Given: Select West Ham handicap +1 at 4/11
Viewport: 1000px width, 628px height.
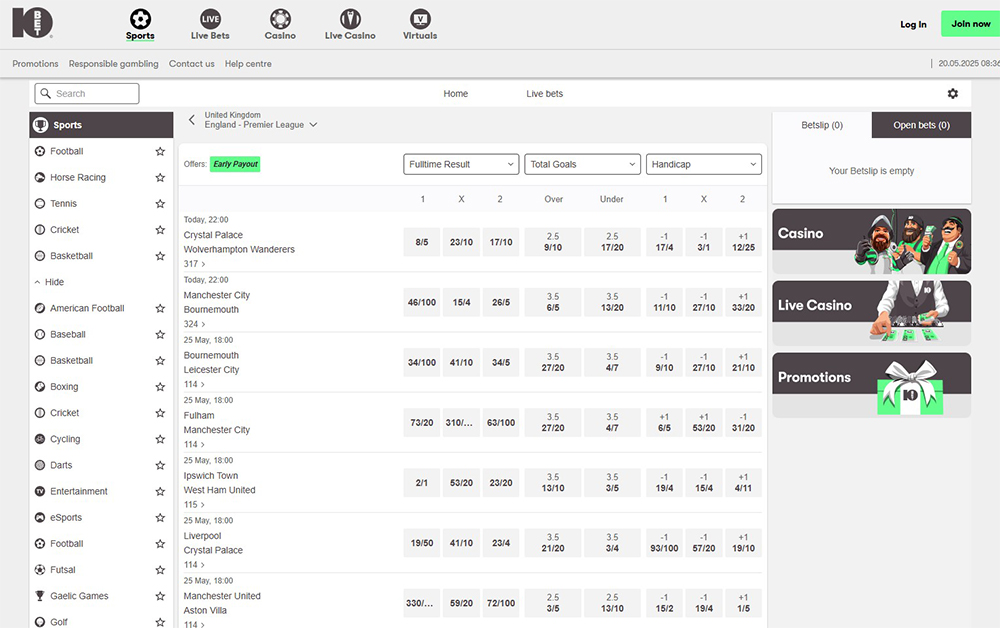Looking at the screenshot, I should pos(743,483).
